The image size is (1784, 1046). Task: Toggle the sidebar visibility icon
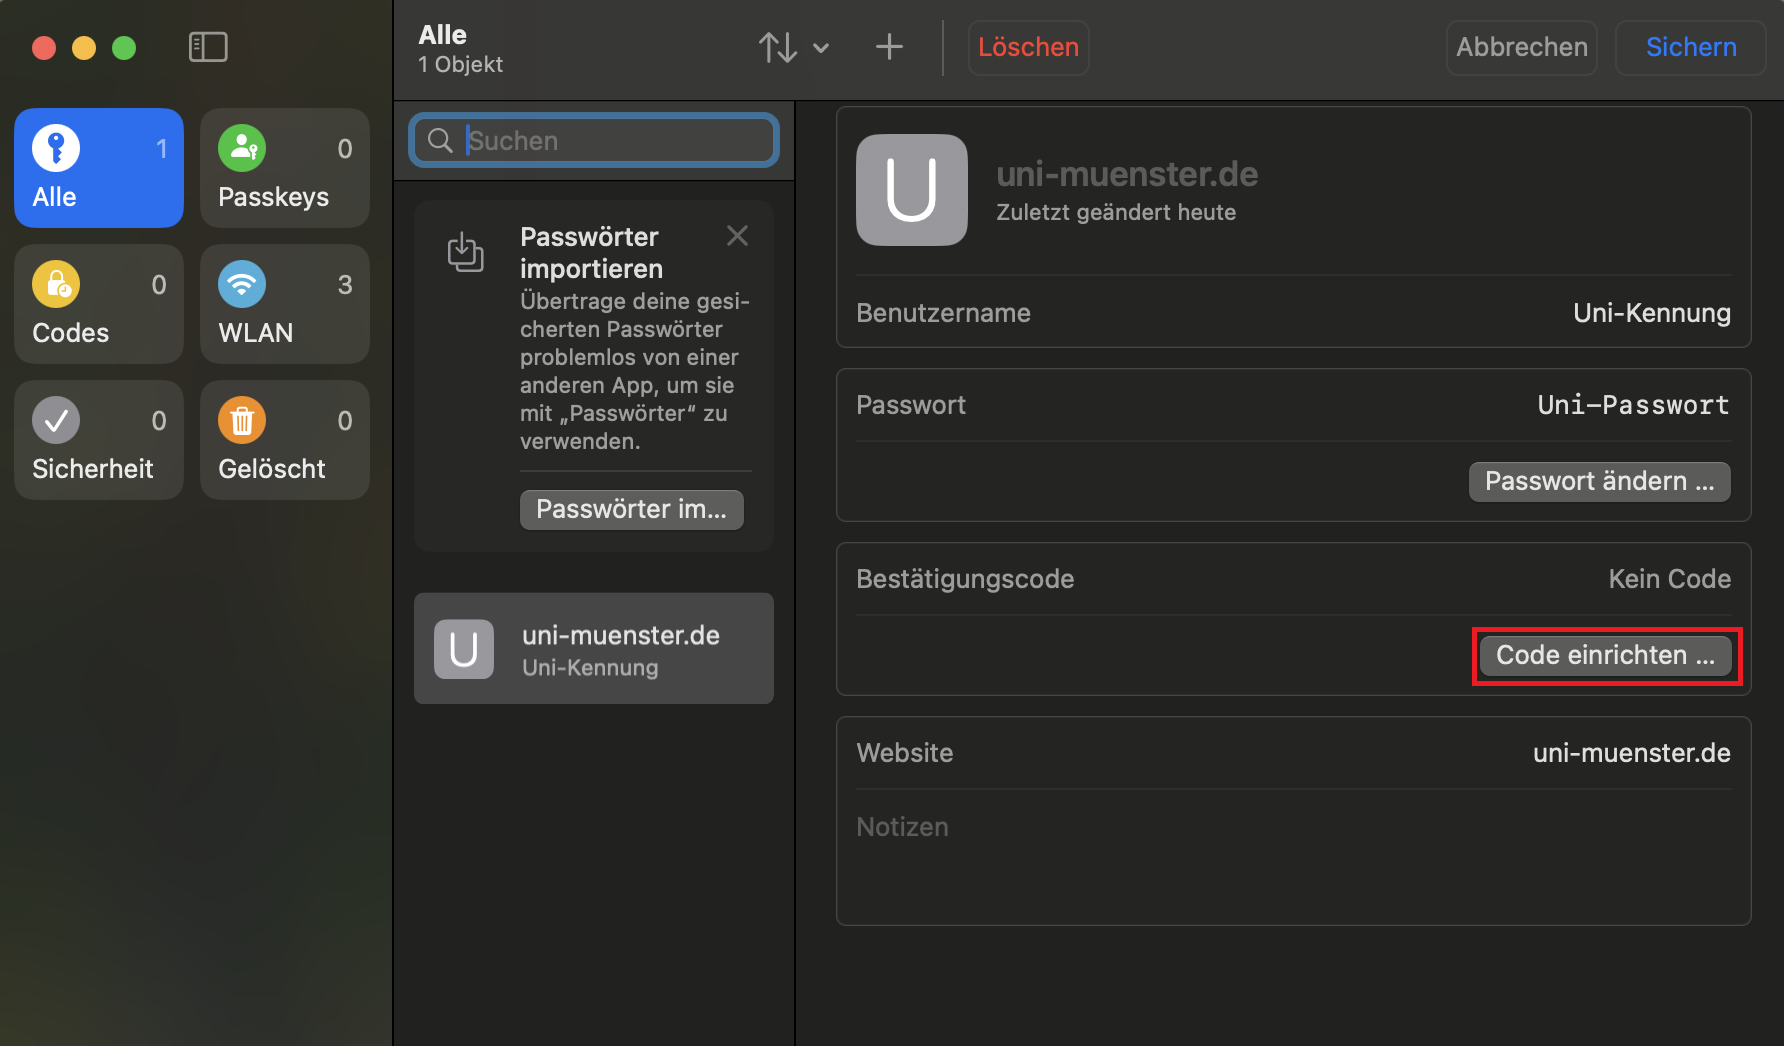tap(208, 47)
